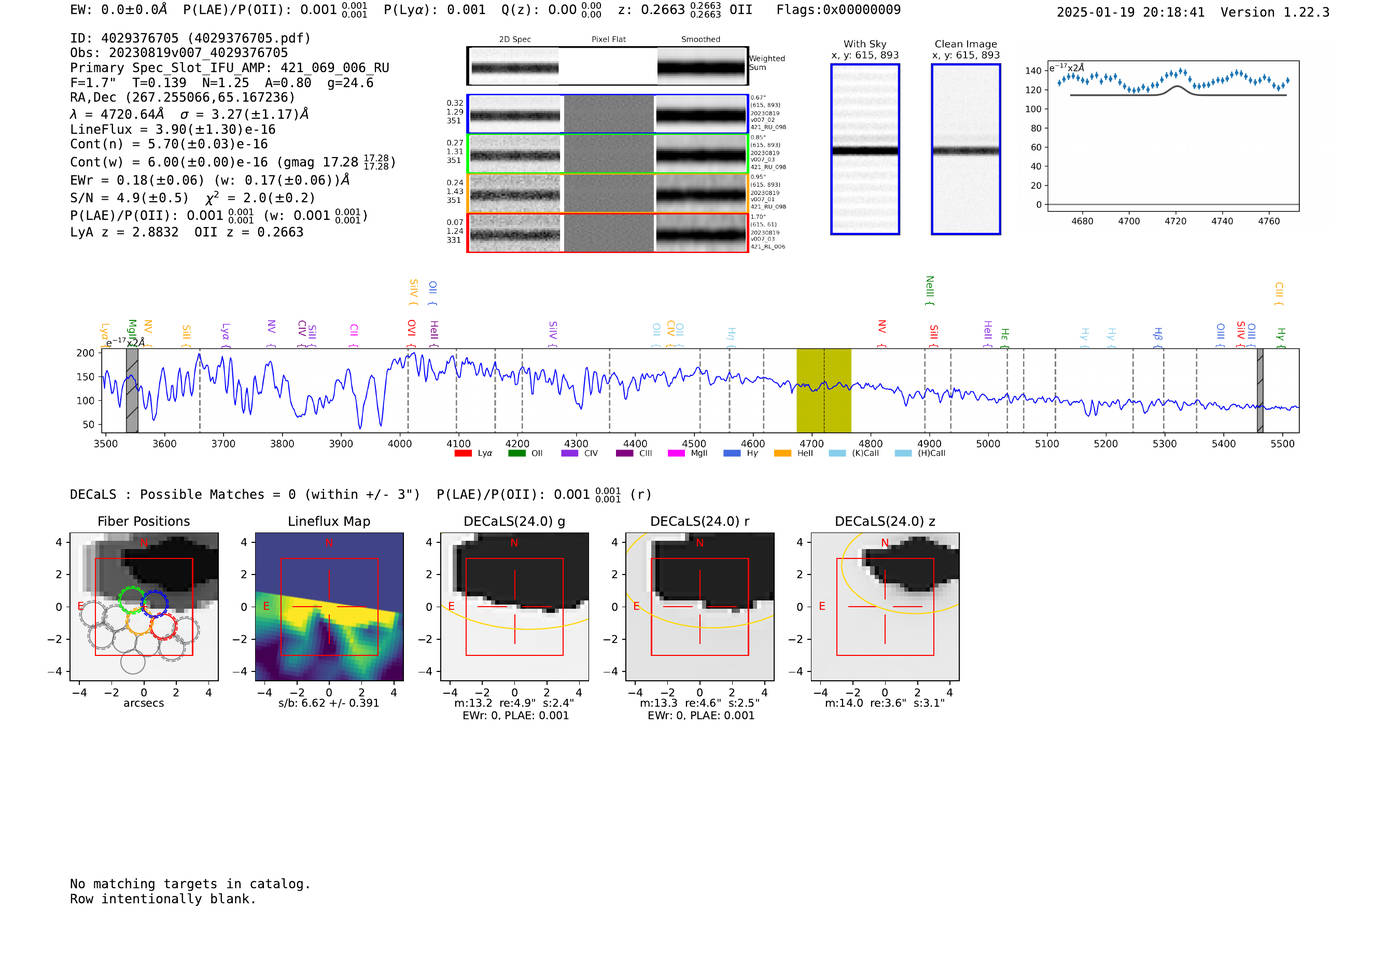This screenshot has width=1400, height=953.
Task: Click the ID: 4029376705 text line
Action: click(190, 38)
